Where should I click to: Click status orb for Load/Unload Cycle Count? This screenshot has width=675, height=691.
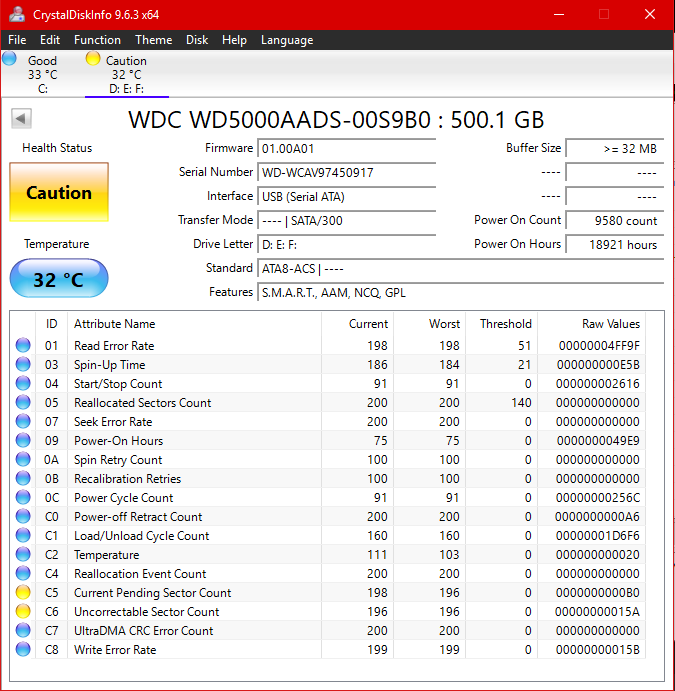(x=23, y=535)
